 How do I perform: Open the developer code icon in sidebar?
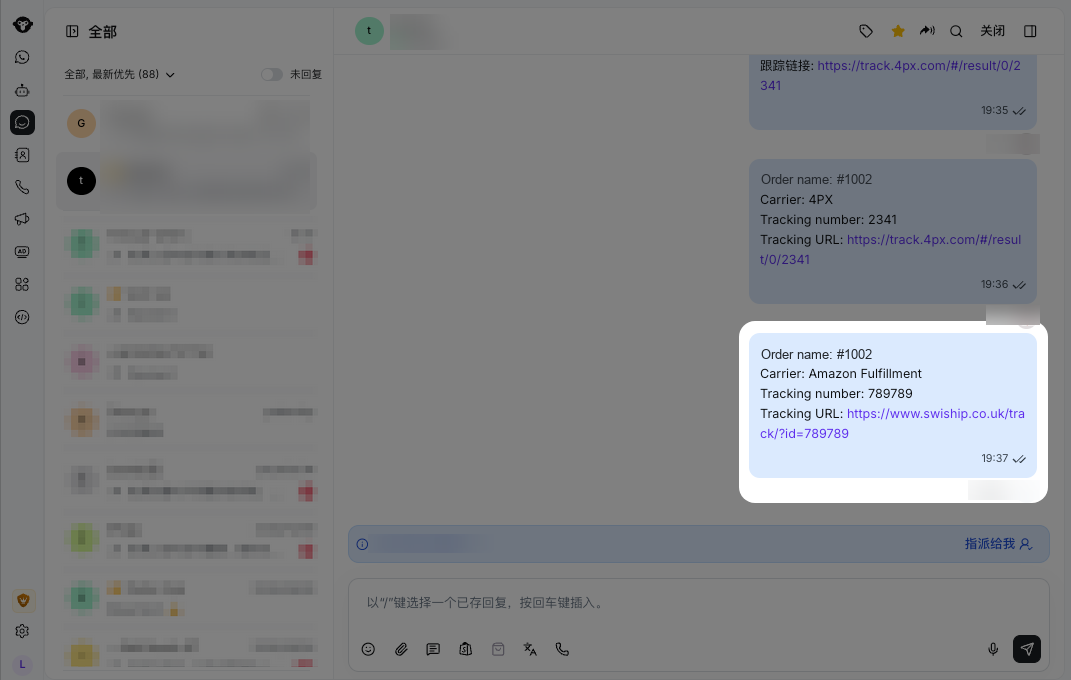click(x=22, y=317)
